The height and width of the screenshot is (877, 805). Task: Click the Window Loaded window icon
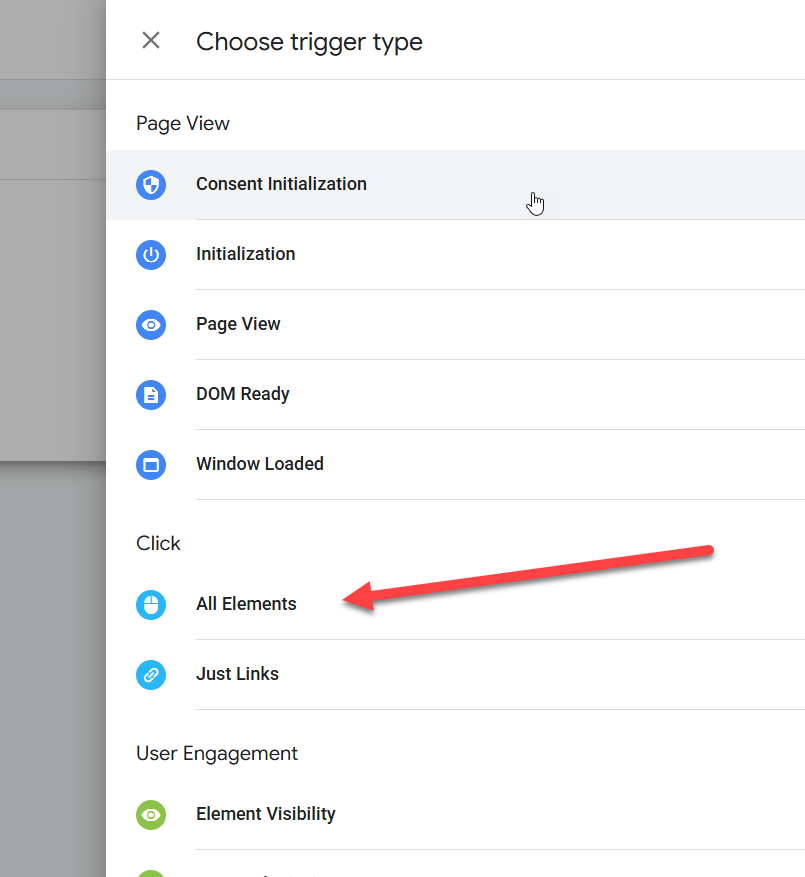(151, 464)
